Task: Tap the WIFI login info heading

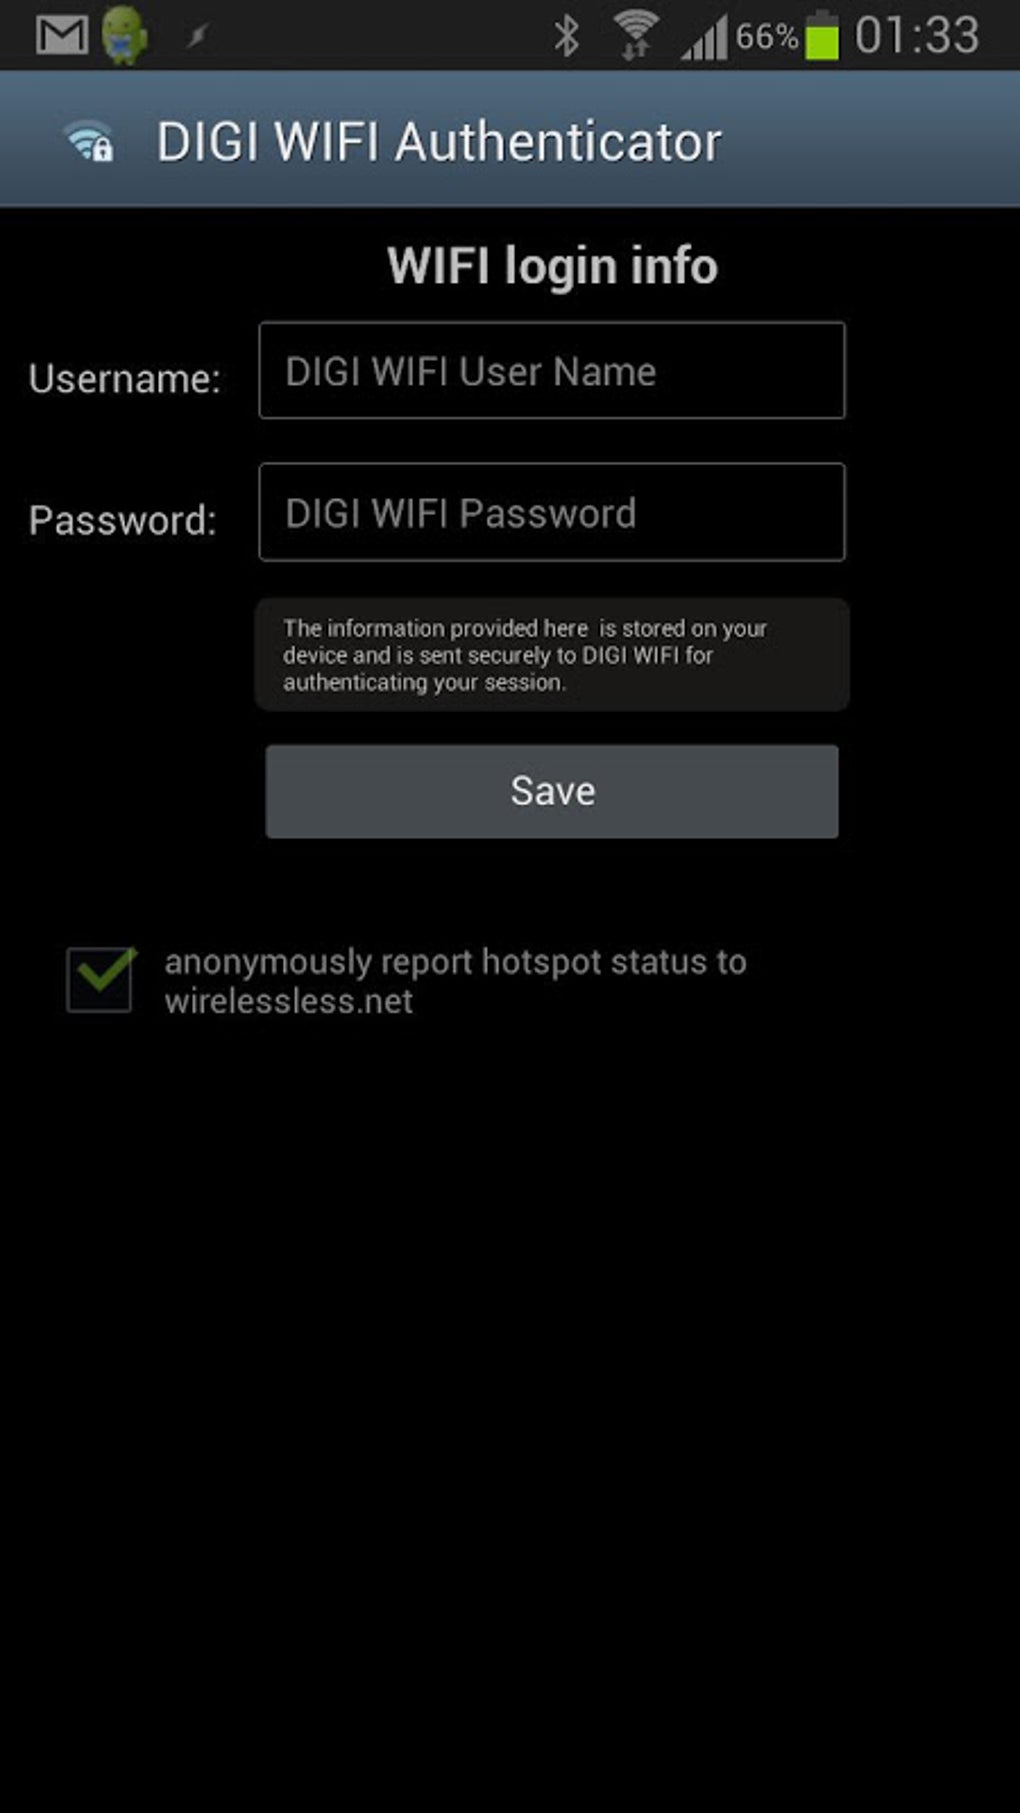Action: (552, 266)
